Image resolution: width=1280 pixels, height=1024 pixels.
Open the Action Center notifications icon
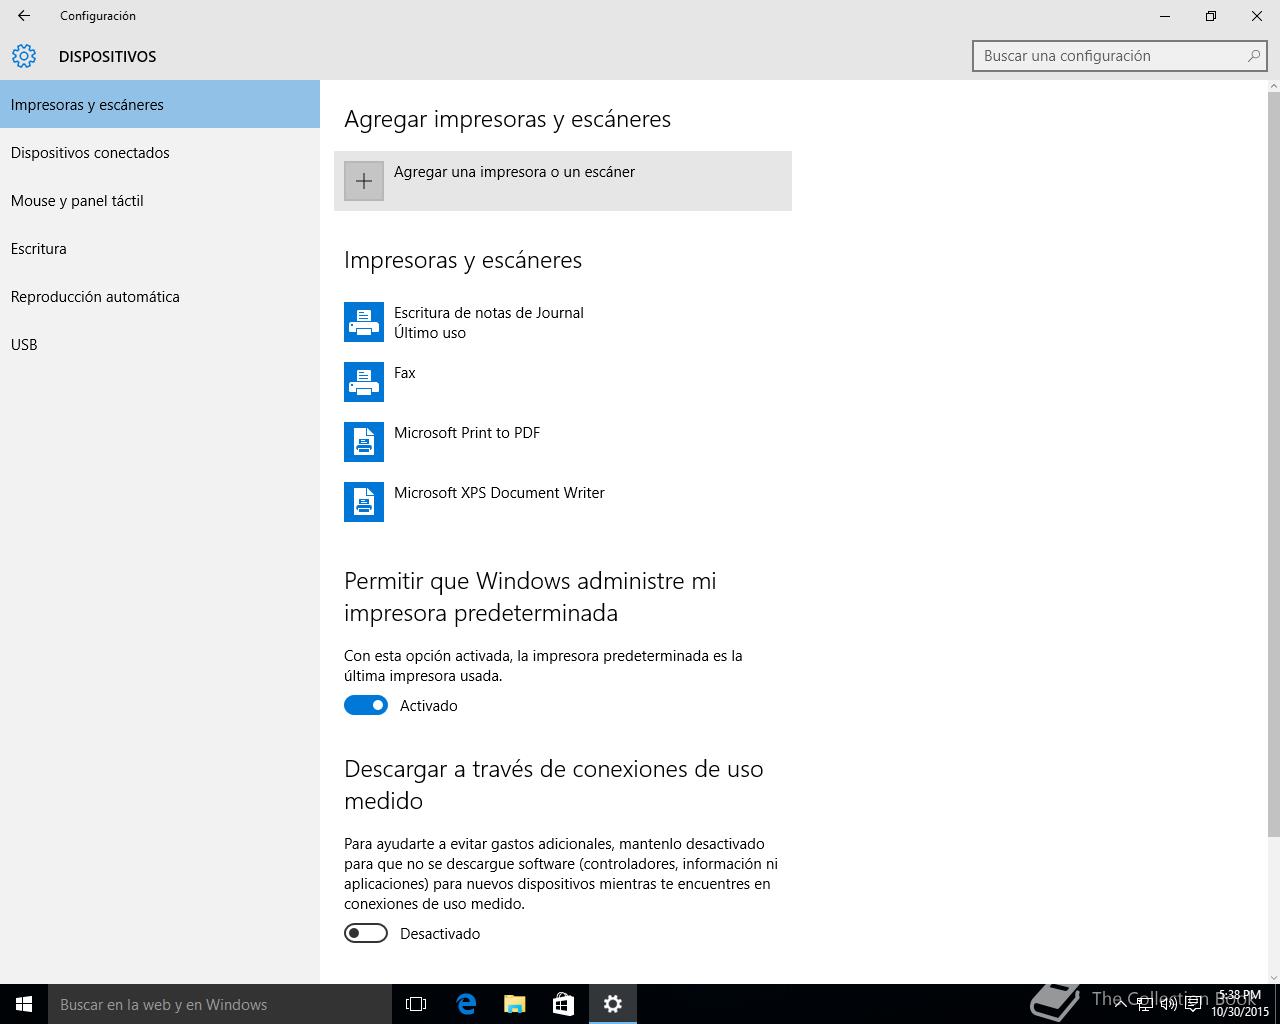(1193, 1004)
